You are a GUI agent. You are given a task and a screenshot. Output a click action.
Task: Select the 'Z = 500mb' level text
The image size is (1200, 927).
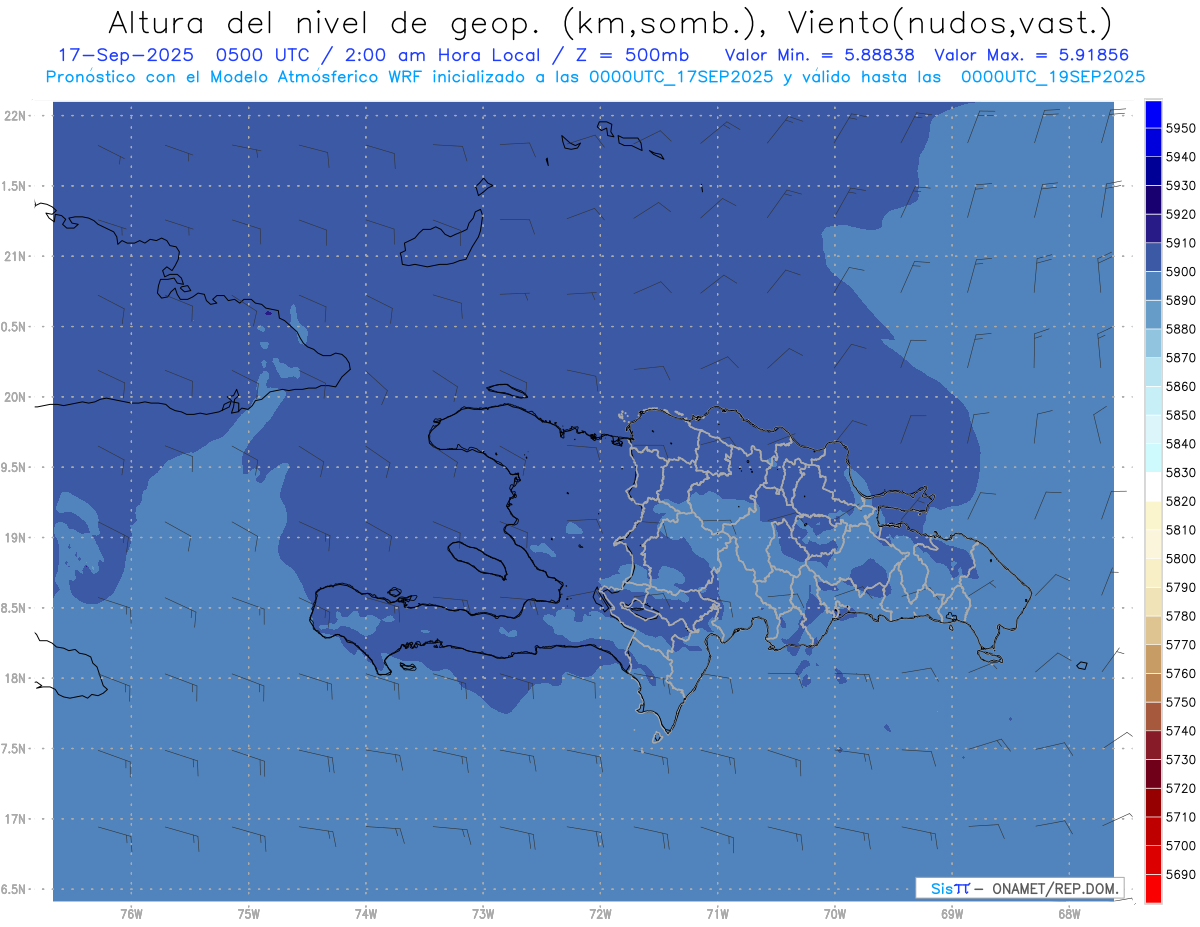click(632, 54)
